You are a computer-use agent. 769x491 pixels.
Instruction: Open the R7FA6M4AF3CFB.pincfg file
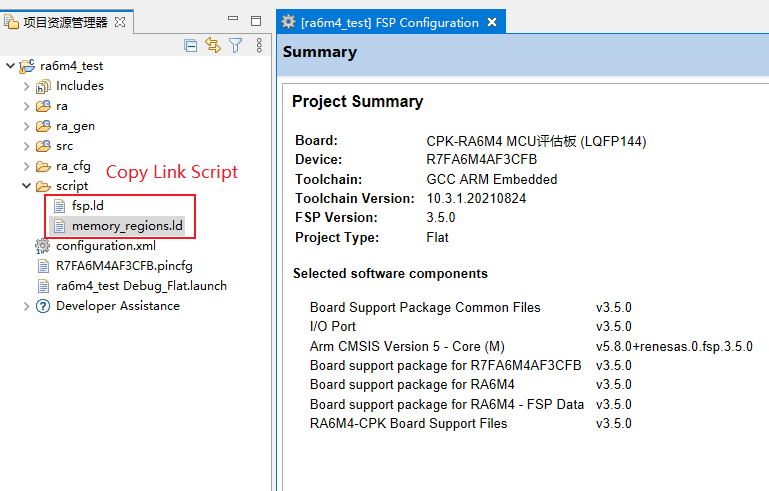coord(127,266)
